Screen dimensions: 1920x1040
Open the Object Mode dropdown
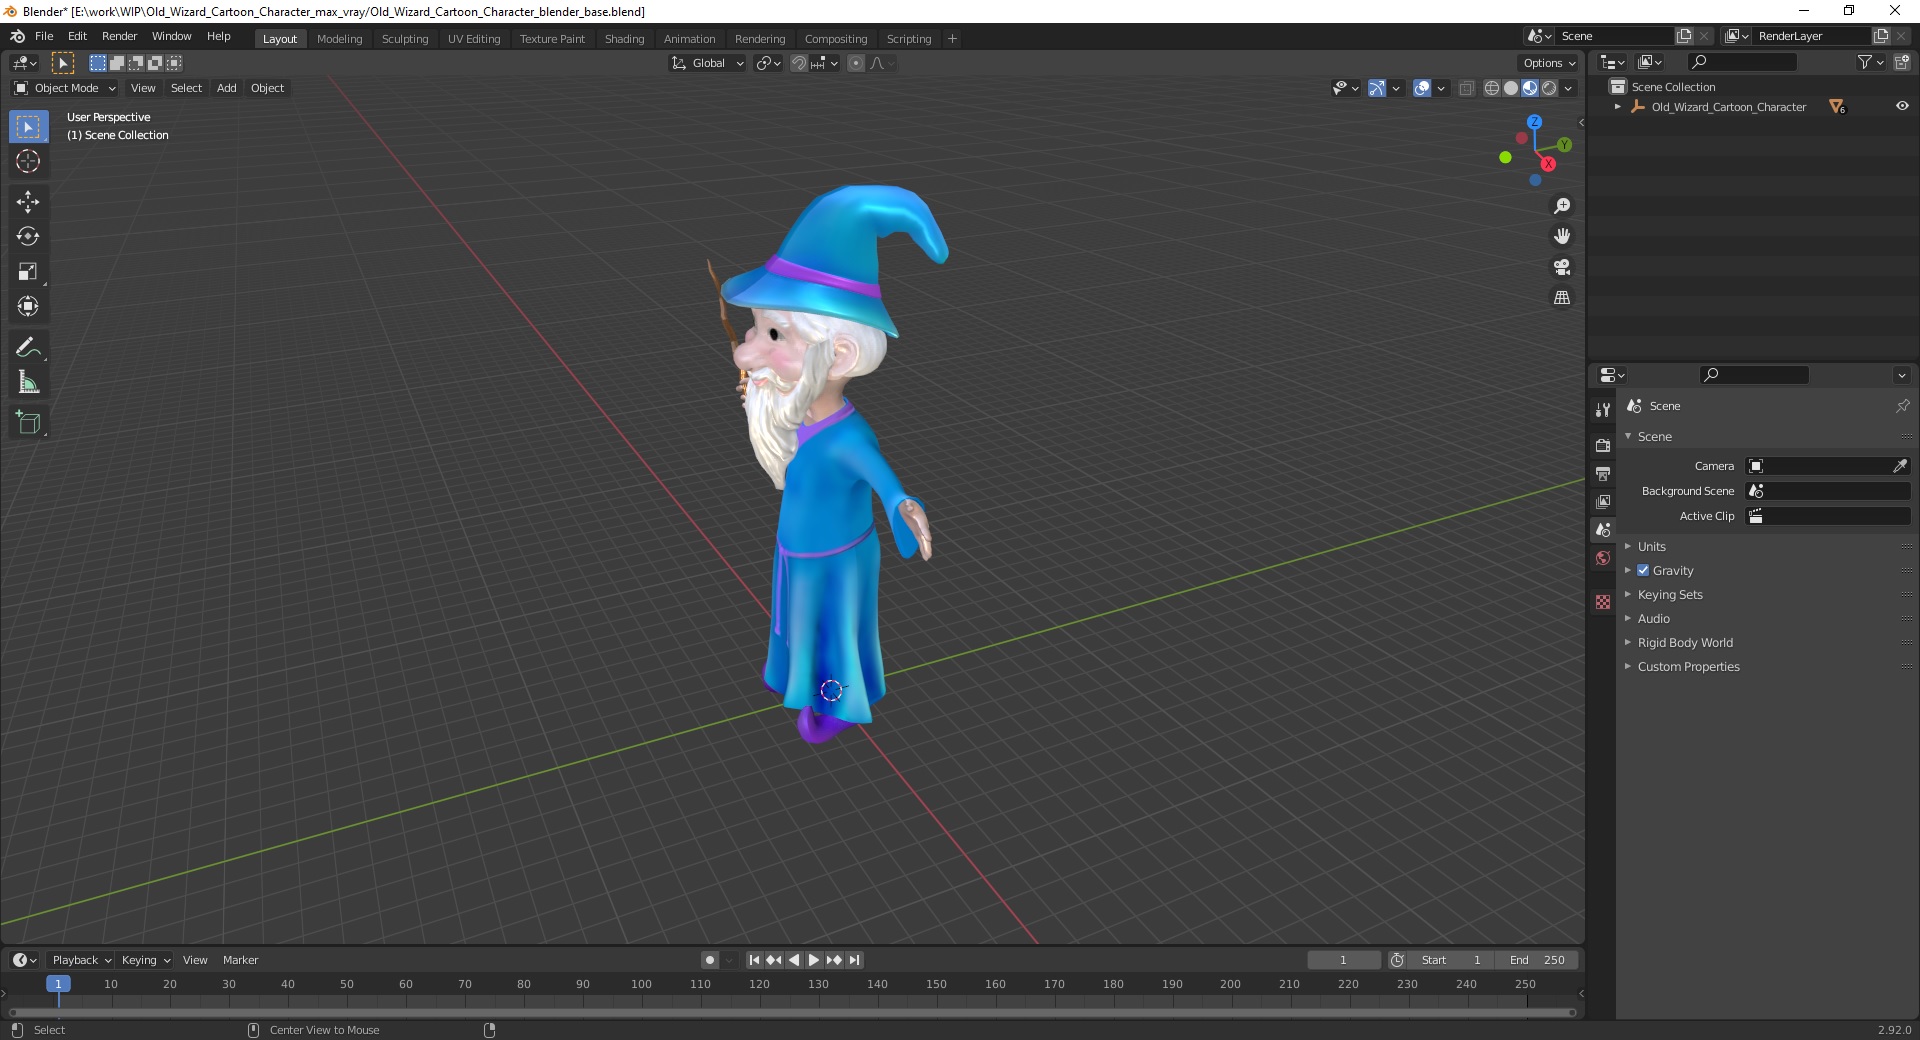click(x=65, y=88)
